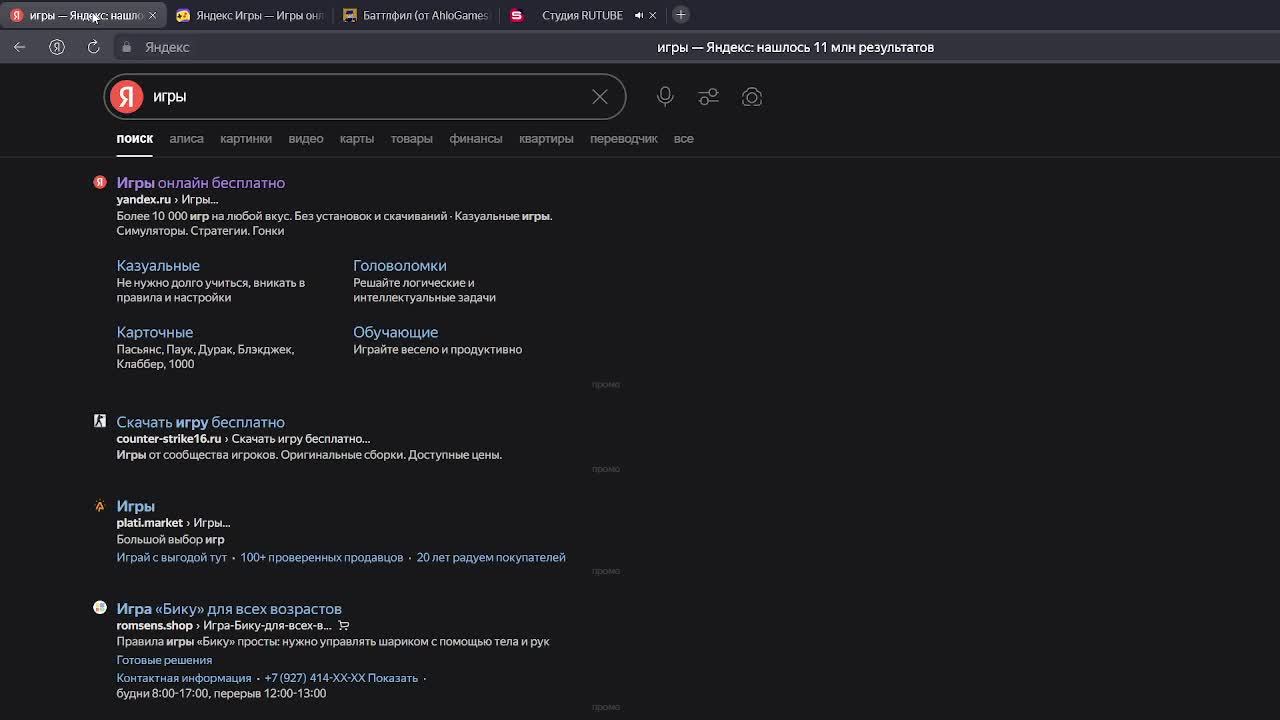Close the Студия RUTUBE tab
Image resolution: width=1280 pixels, height=720 pixels.
pyautogui.click(x=653, y=15)
